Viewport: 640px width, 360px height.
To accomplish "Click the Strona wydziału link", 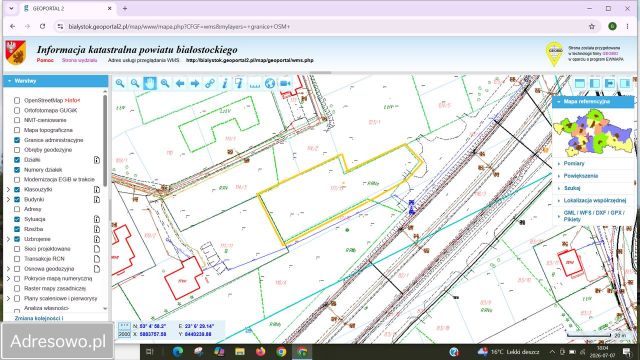I will (80, 60).
